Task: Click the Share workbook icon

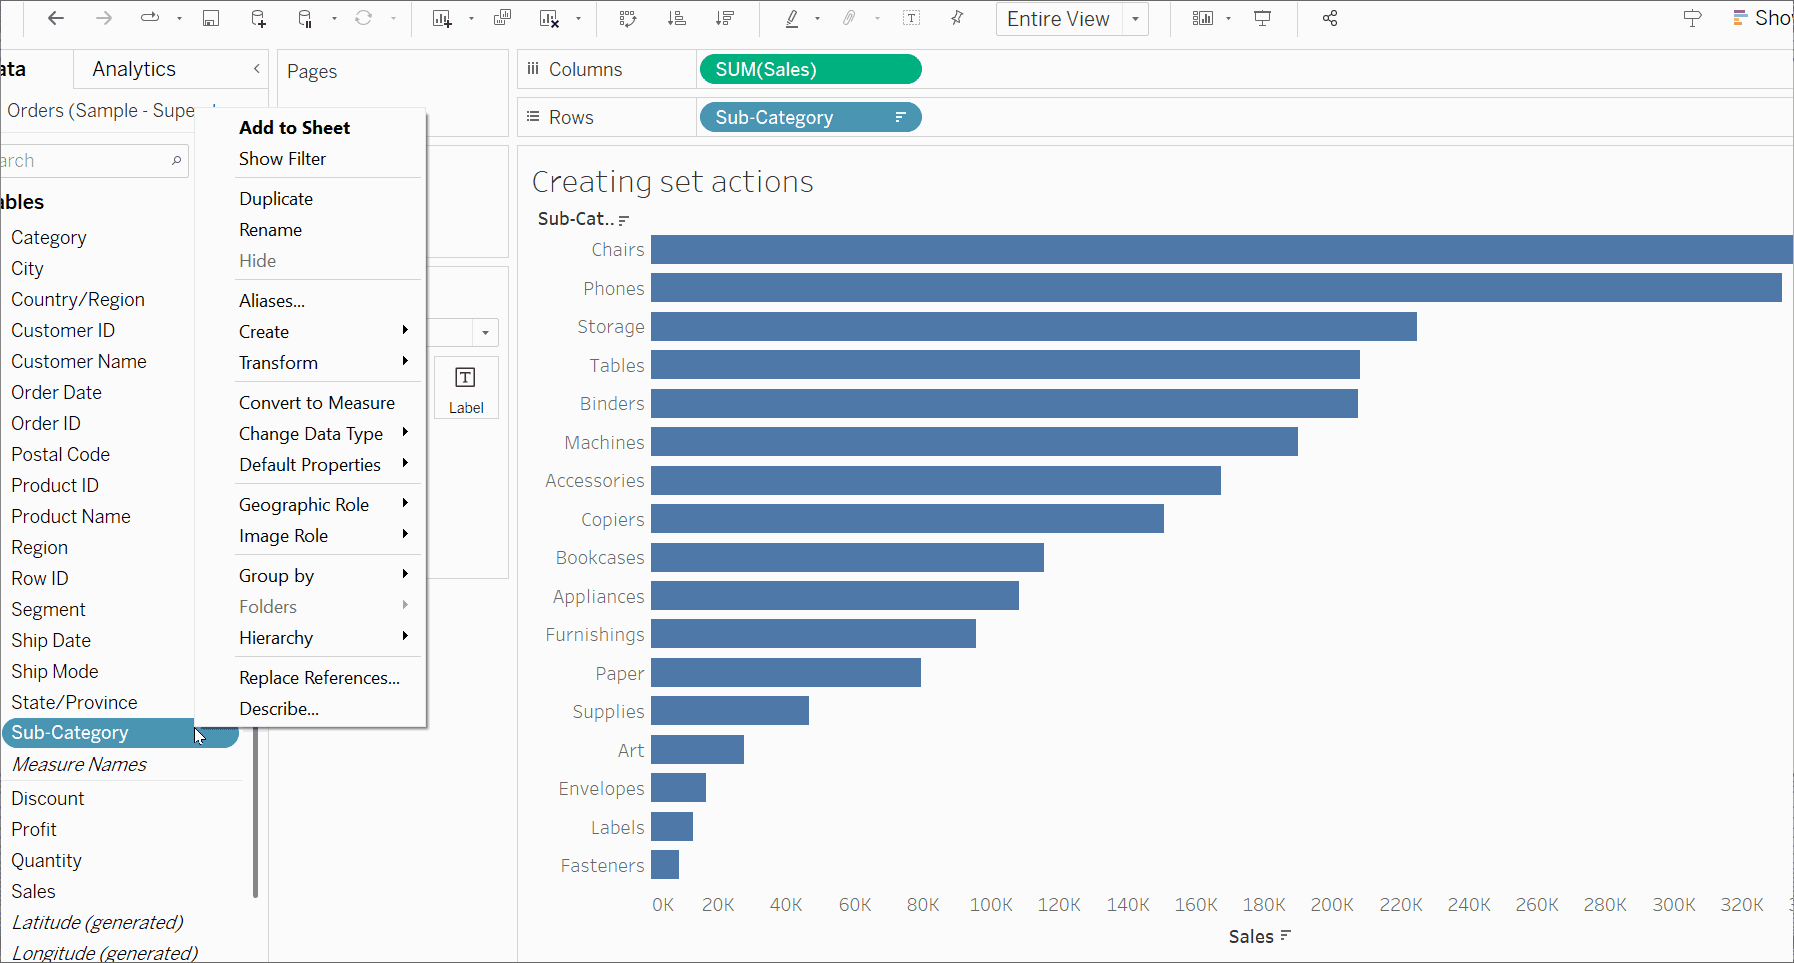Action: (x=1330, y=19)
